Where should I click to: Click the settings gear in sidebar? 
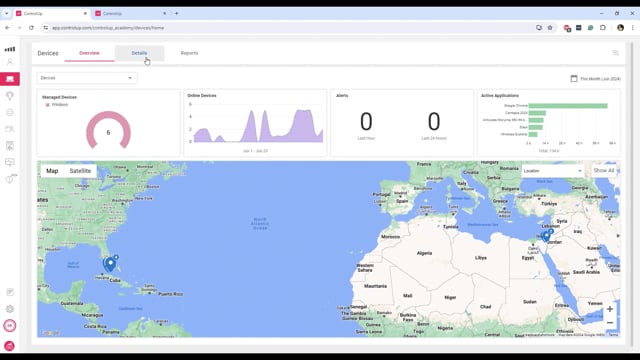(x=10, y=309)
